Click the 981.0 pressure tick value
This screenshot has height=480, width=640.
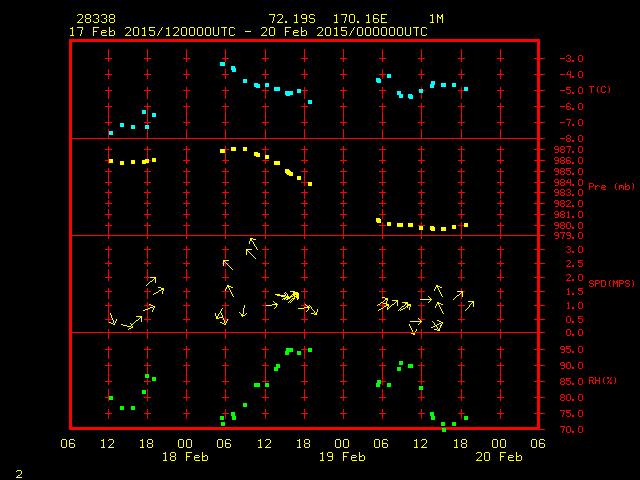point(569,215)
